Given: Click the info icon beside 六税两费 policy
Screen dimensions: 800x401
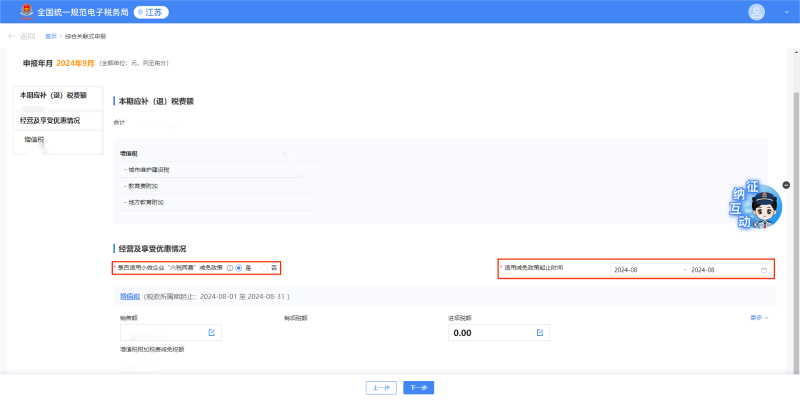Looking at the screenshot, I should pos(230,268).
